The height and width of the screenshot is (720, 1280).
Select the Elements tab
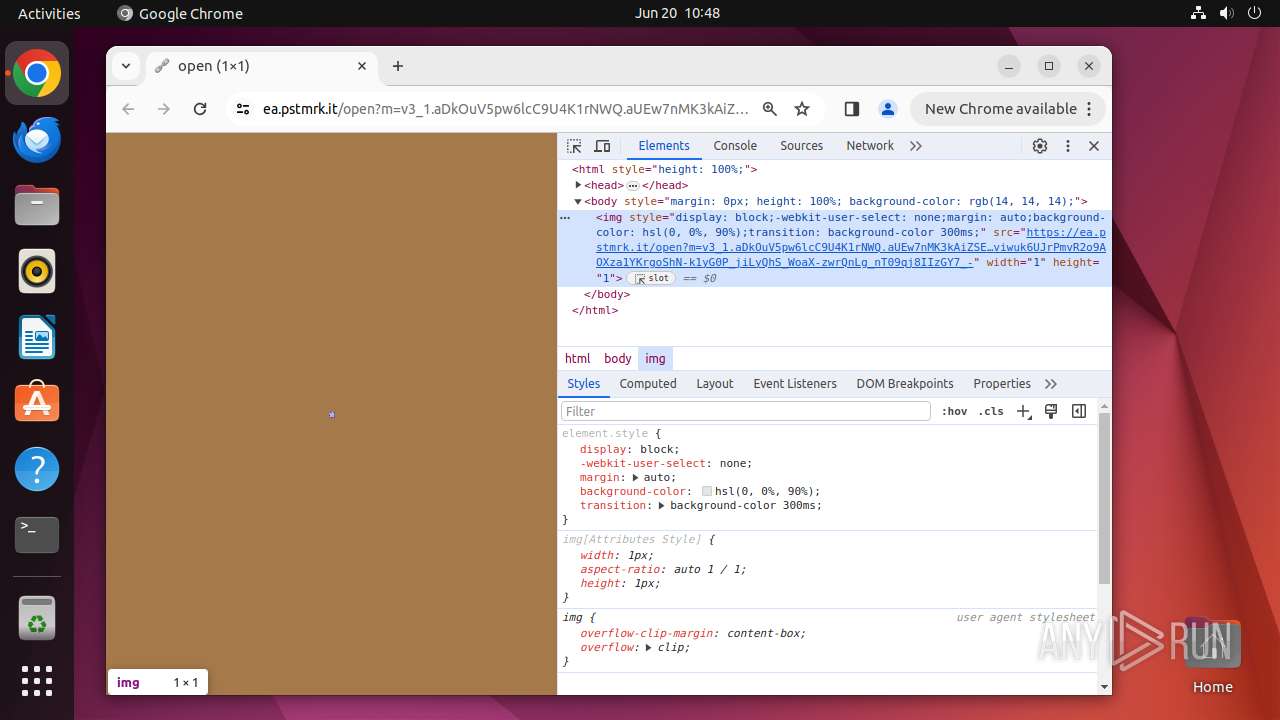664,146
